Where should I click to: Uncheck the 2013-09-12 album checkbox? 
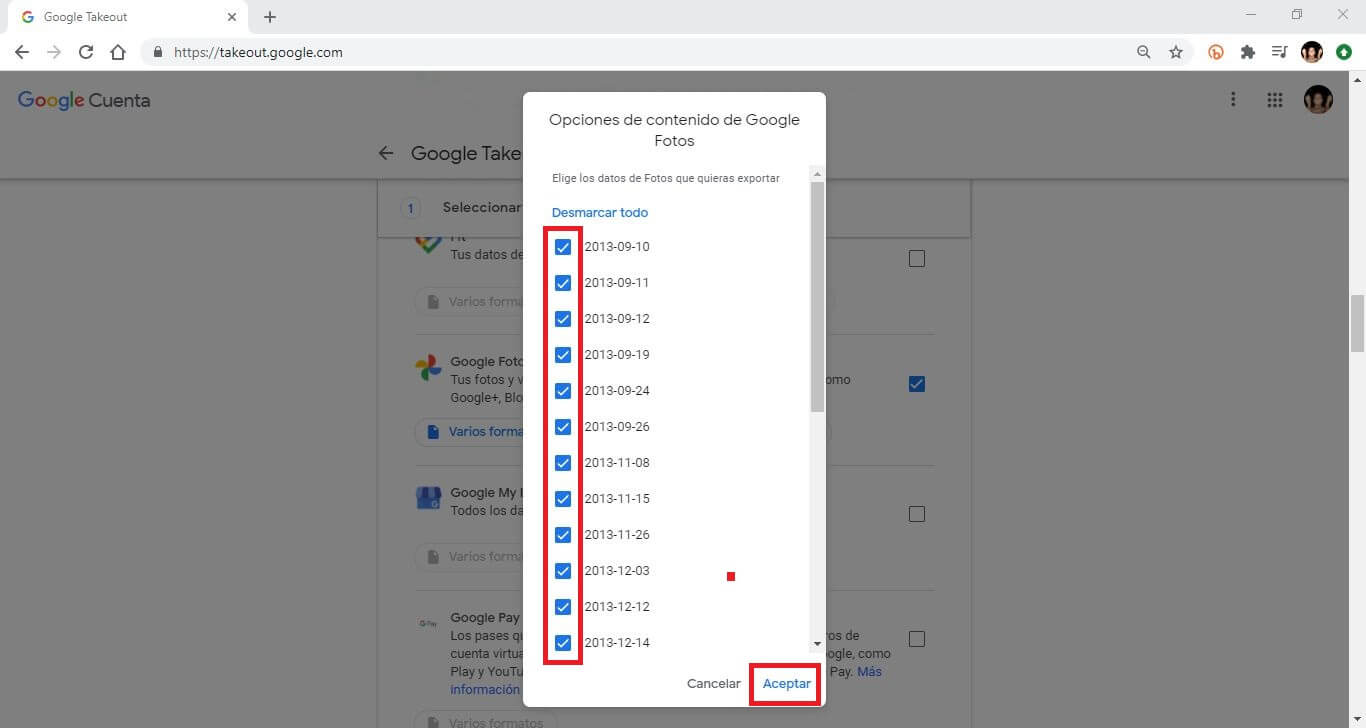coord(563,319)
